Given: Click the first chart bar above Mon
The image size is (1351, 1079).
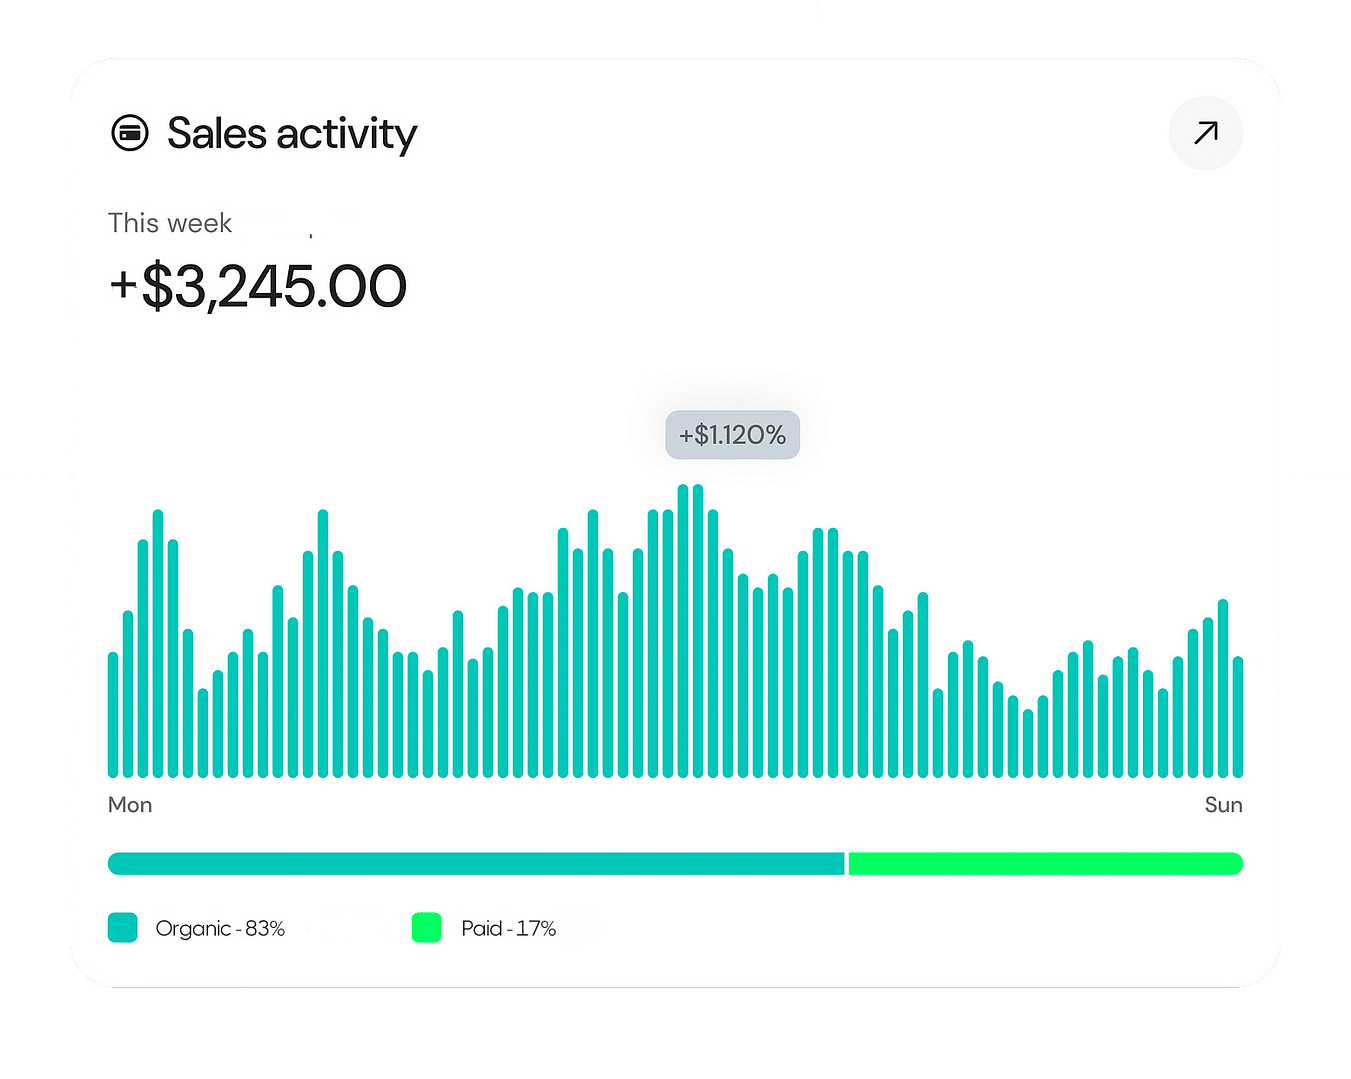Looking at the screenshot, I should tap(113, 715).
